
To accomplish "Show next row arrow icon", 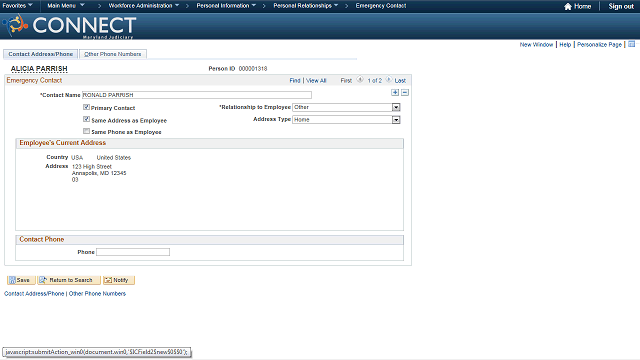I will click(x=389, y=80).
